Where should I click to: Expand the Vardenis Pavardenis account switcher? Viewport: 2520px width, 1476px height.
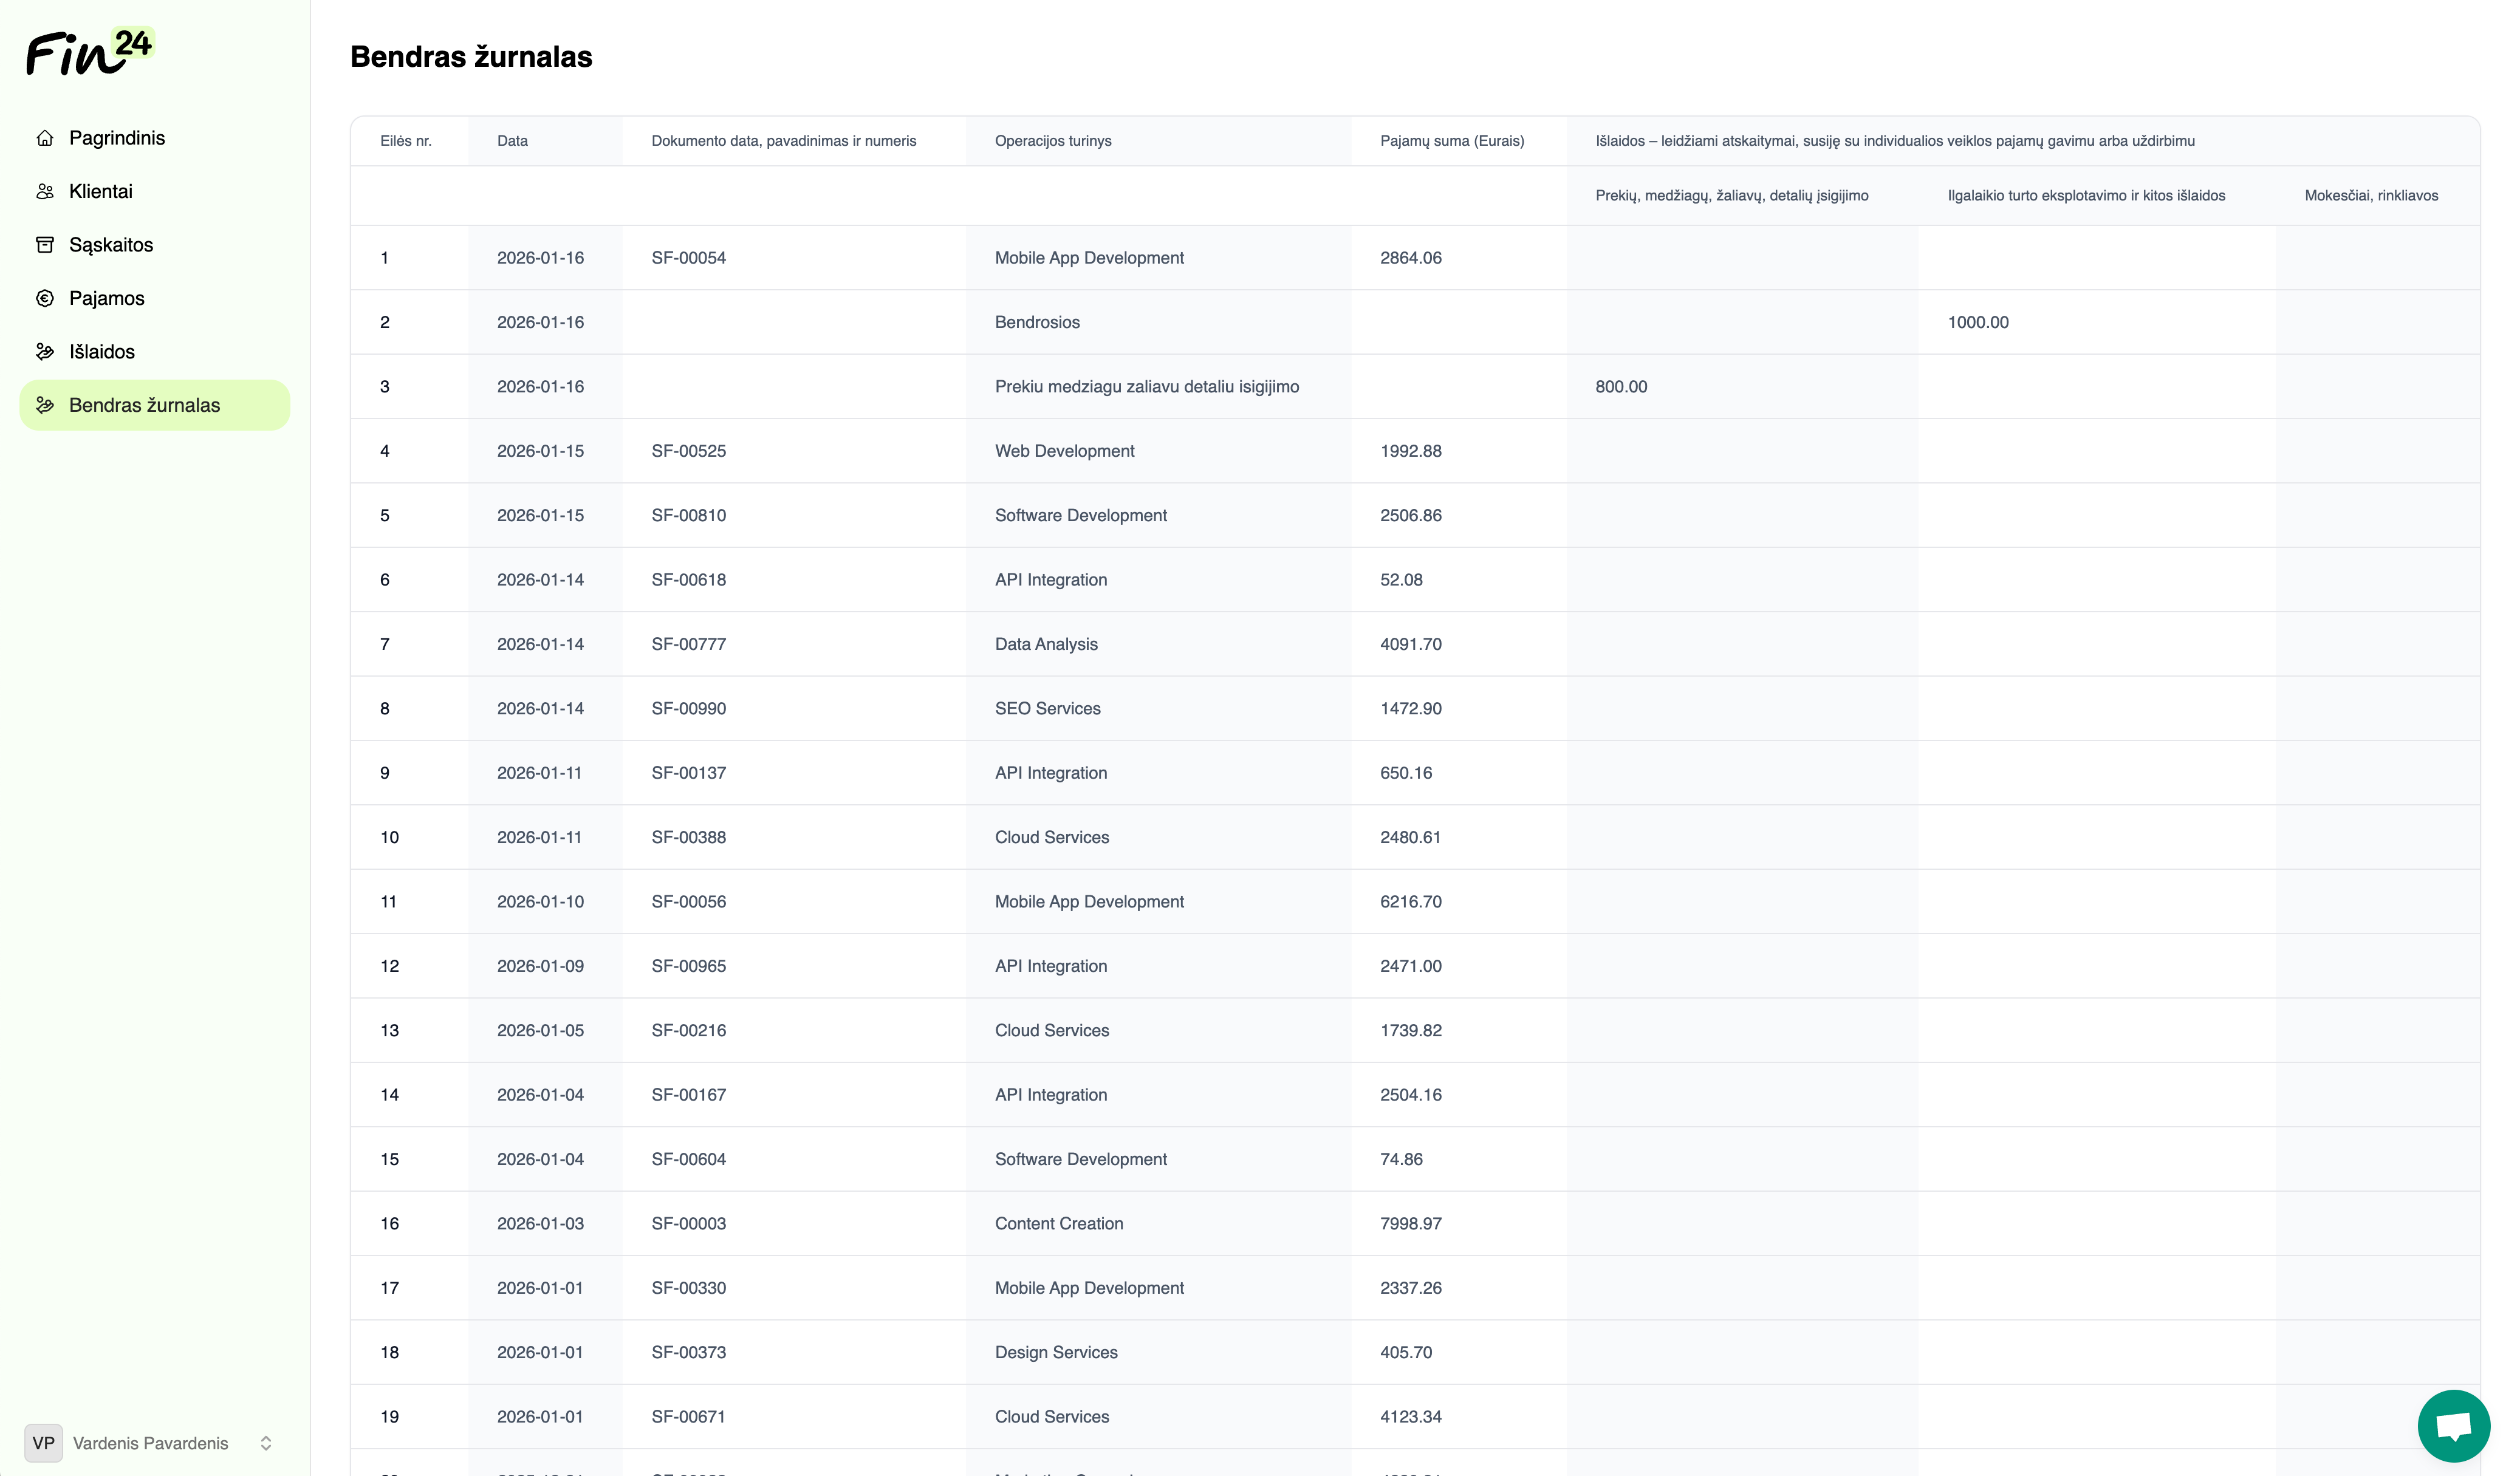click(x=266, y=1443)
